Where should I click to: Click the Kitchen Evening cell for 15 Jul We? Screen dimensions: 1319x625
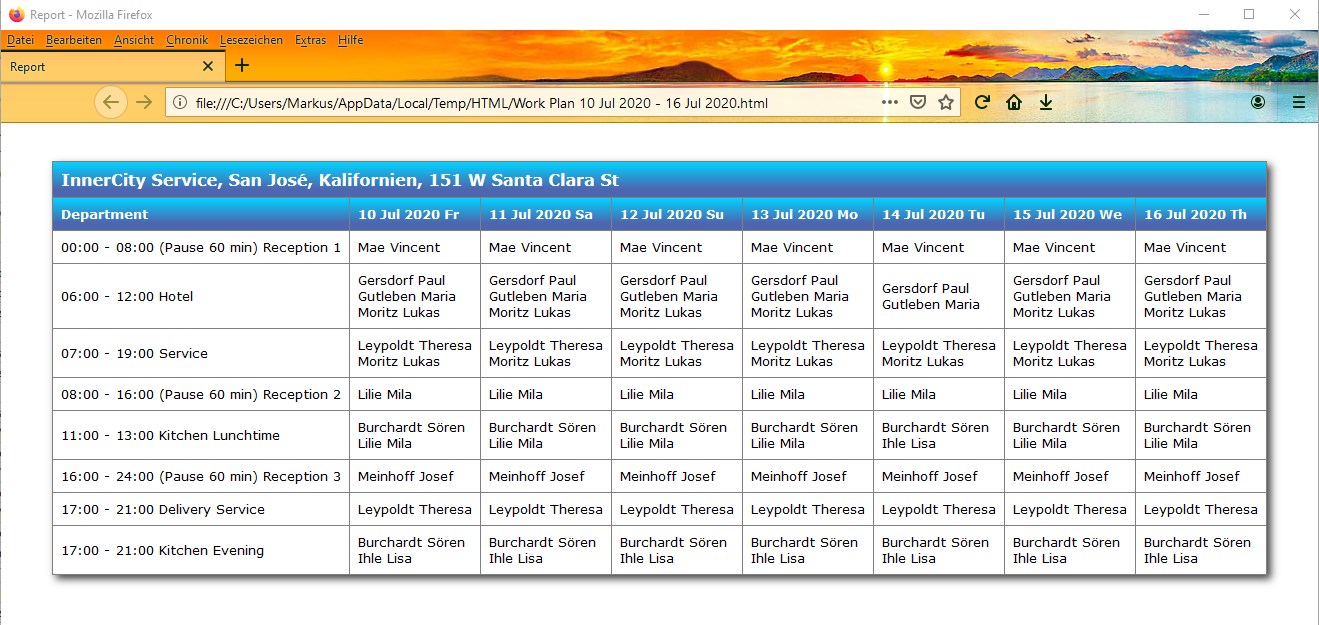tap(1070, 550)
